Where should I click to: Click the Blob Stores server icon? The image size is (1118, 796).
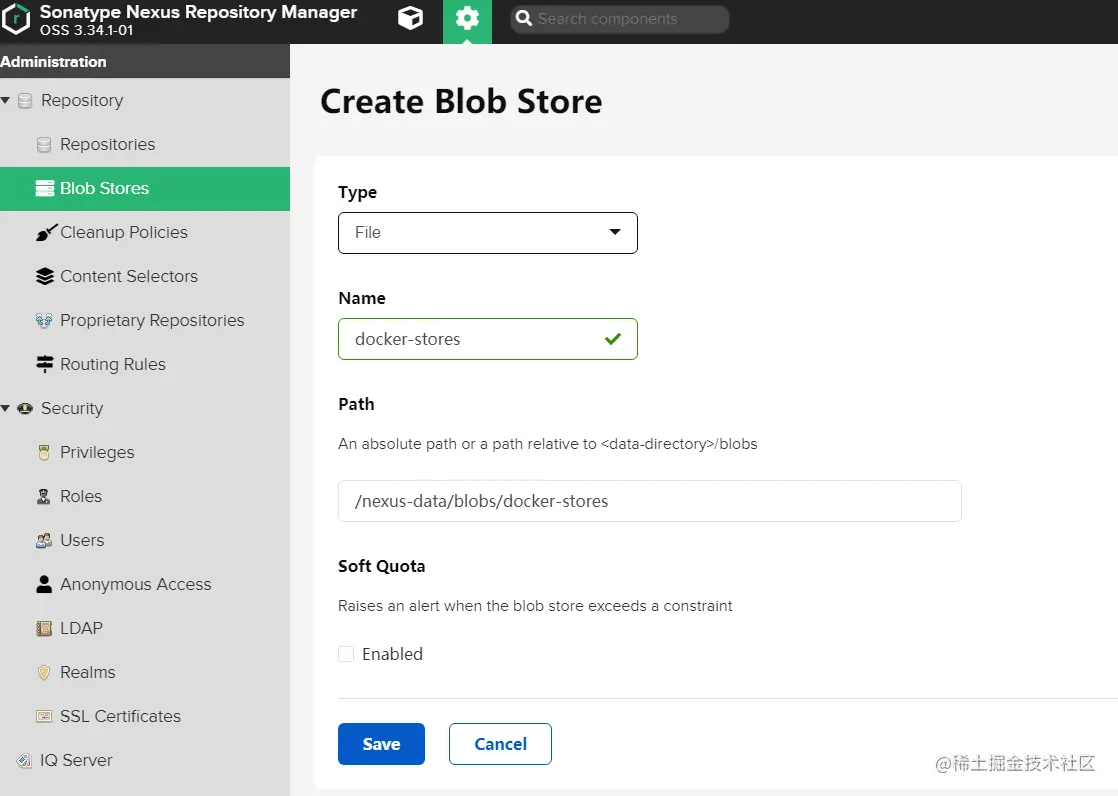pyautogui.click(x=44, y=189)
